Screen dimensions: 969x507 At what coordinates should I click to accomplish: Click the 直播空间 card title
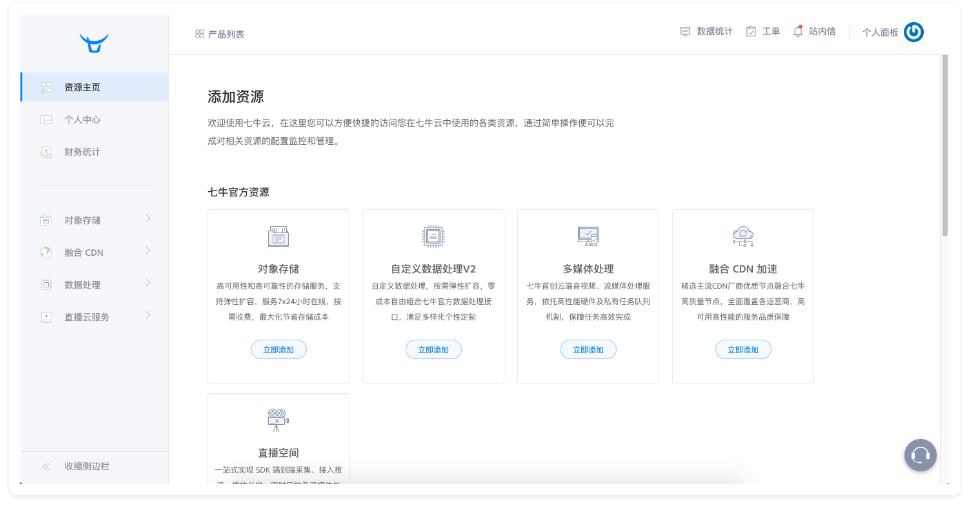tap(279, 452)
